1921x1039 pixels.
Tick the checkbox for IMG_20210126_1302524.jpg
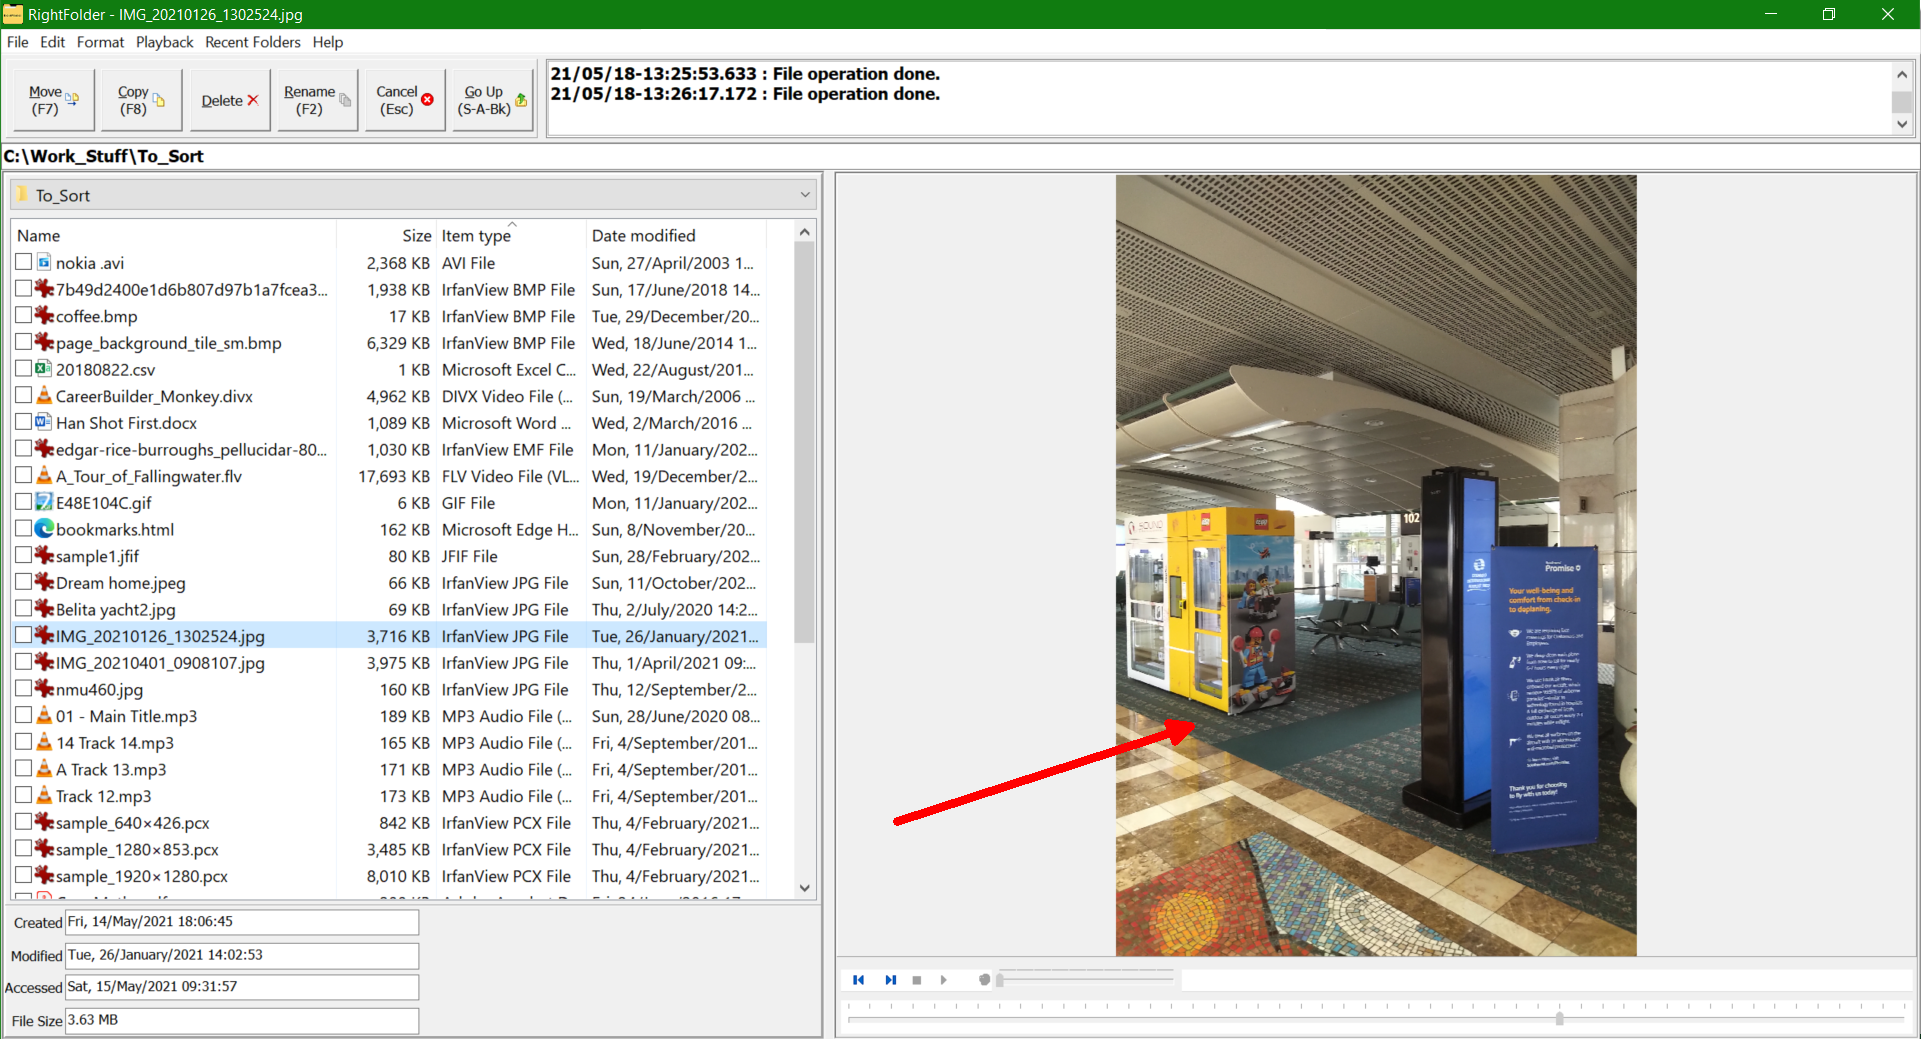(24, 635)
